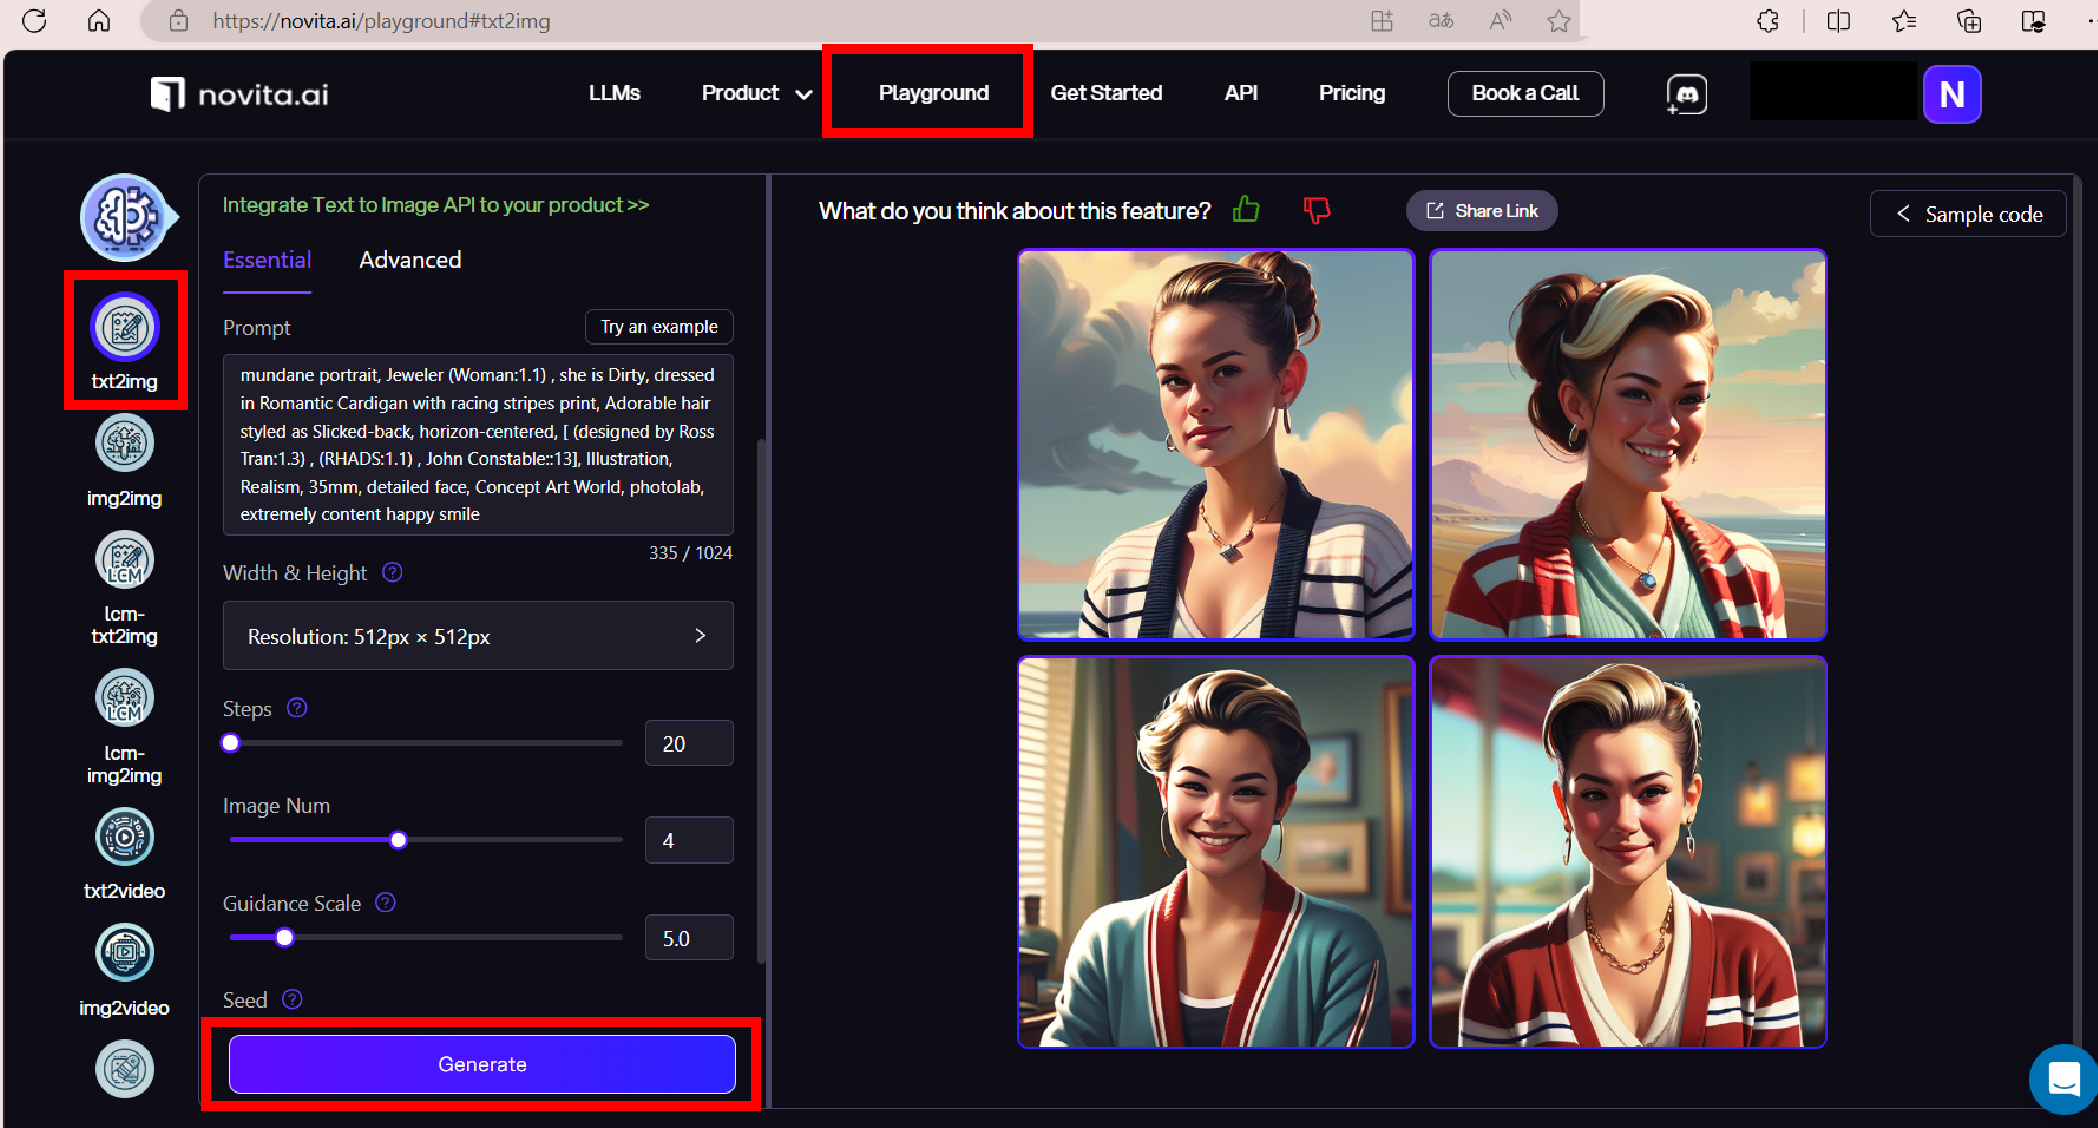Select the img2video sidebar icon
Screen dimensions: 2098x1128
(124, 953)
